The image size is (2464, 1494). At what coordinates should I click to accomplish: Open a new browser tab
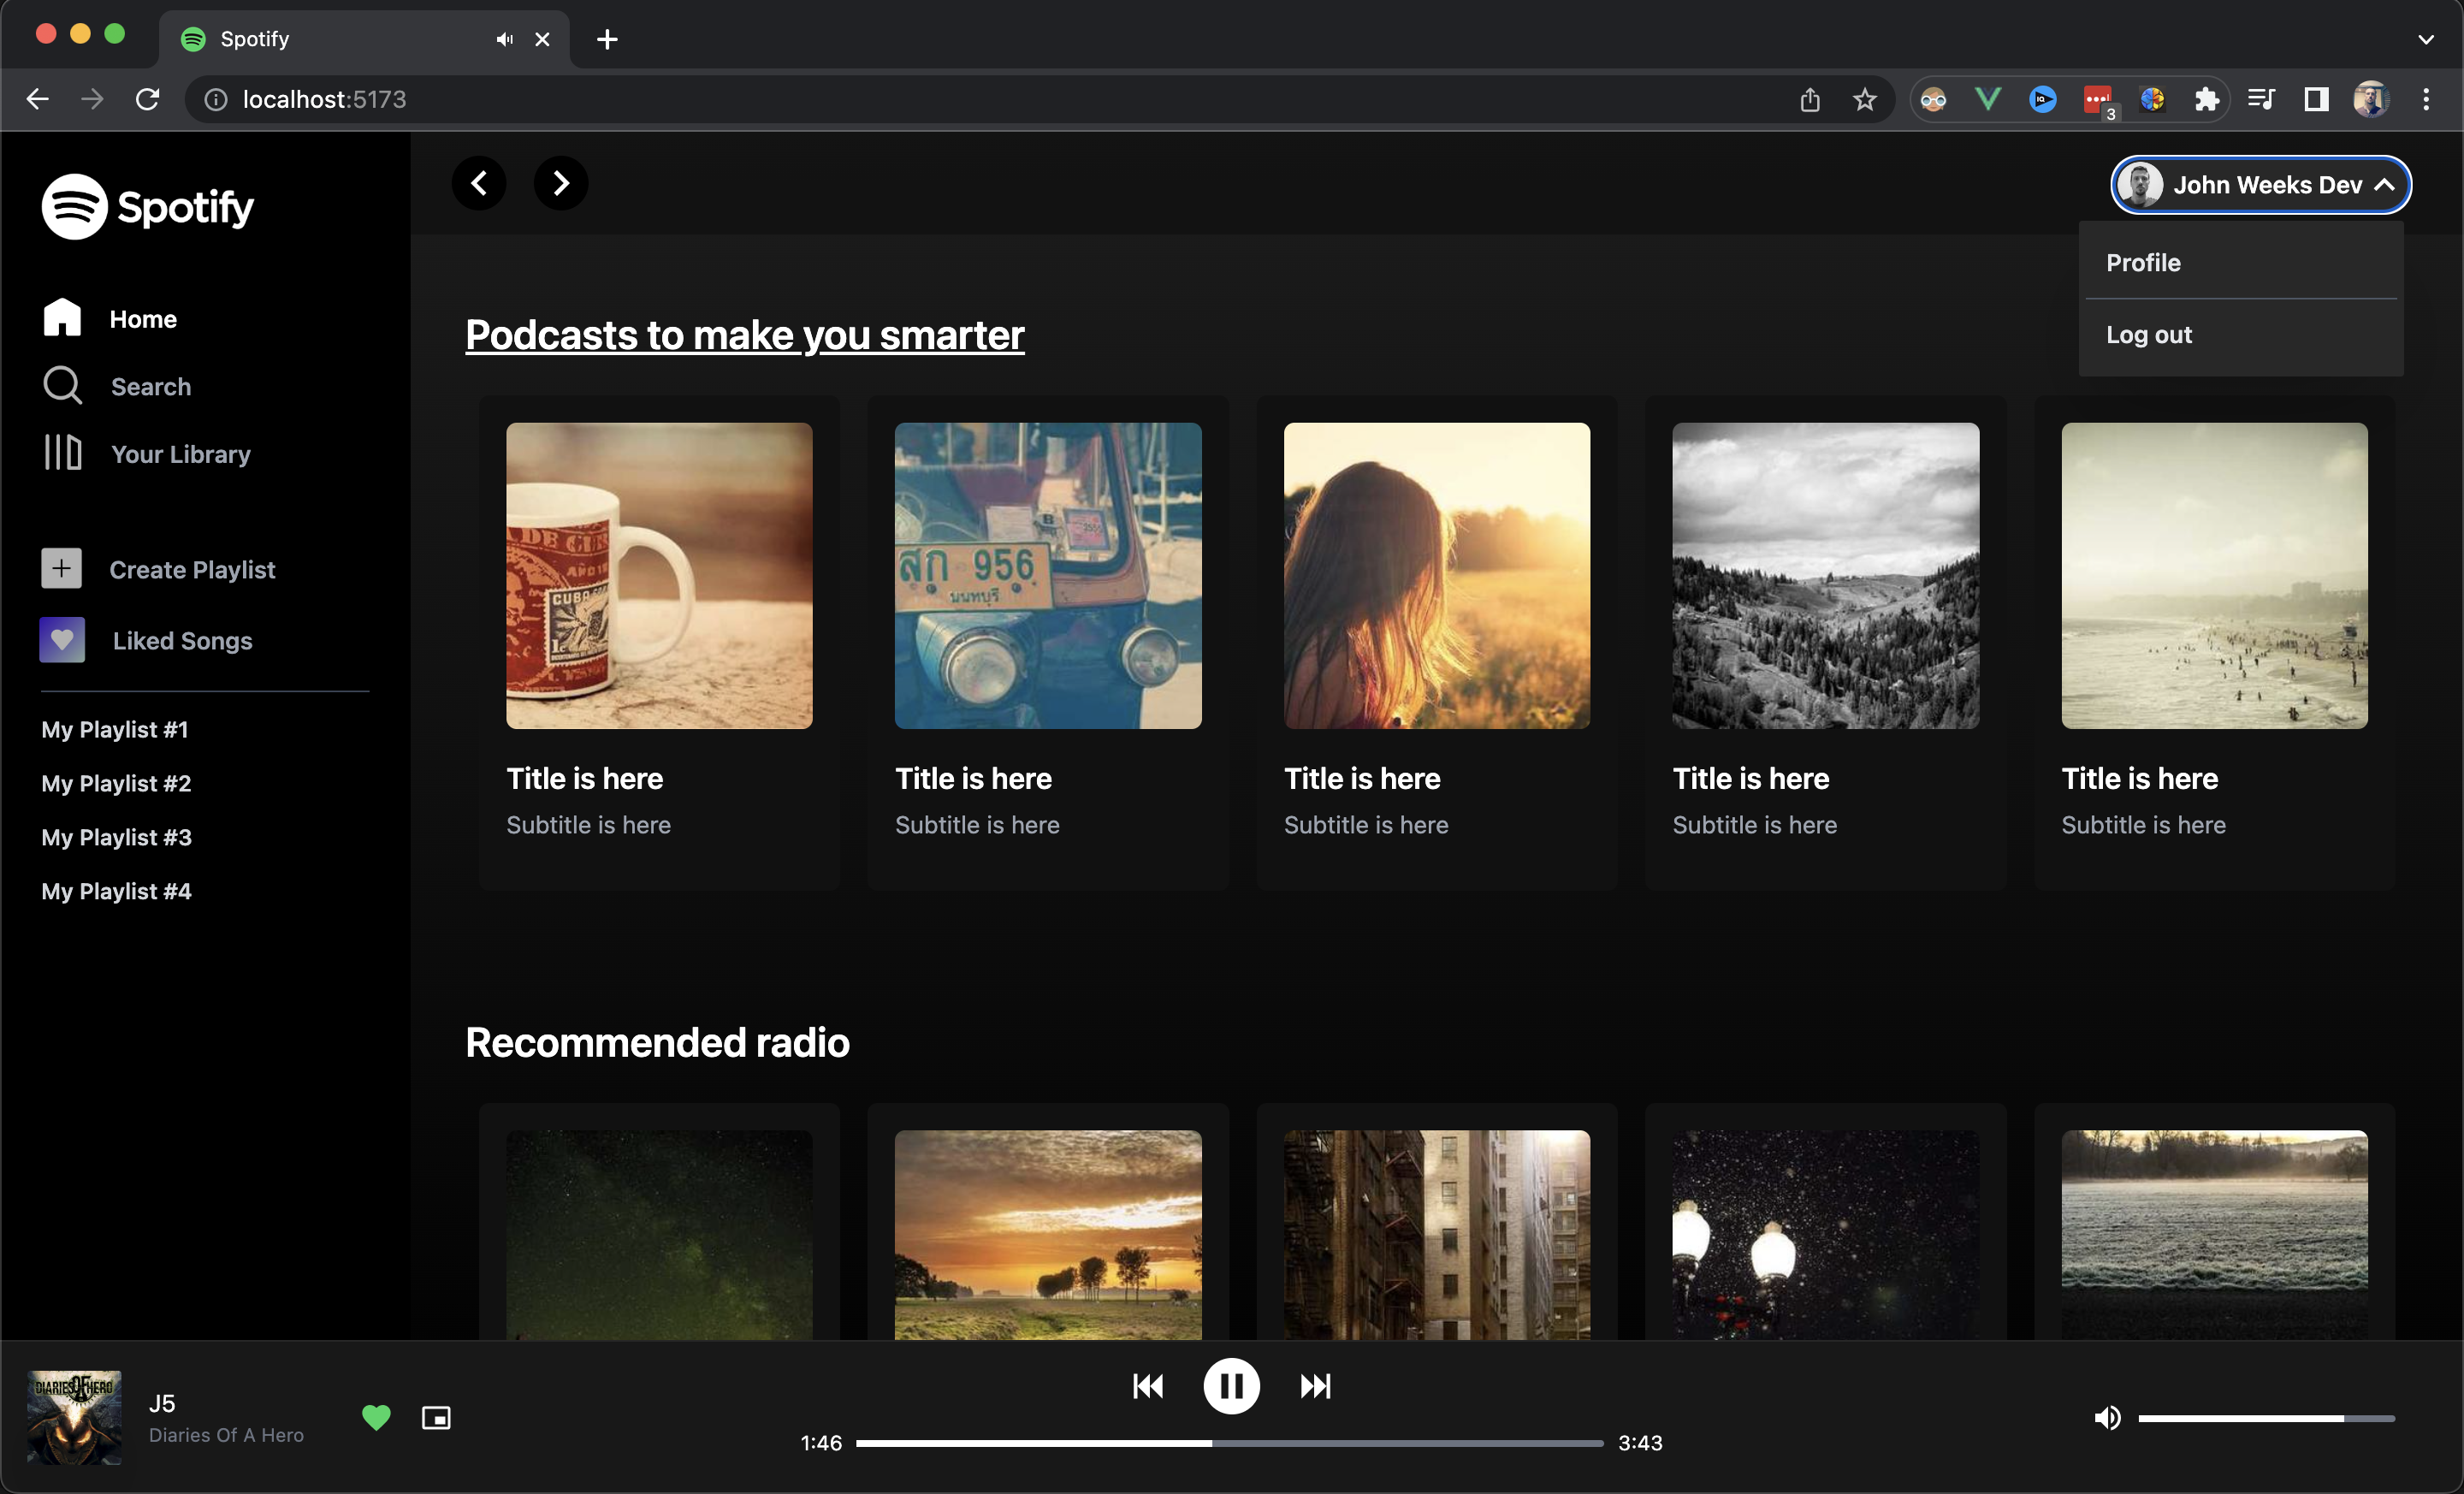(x=607, y=39)
